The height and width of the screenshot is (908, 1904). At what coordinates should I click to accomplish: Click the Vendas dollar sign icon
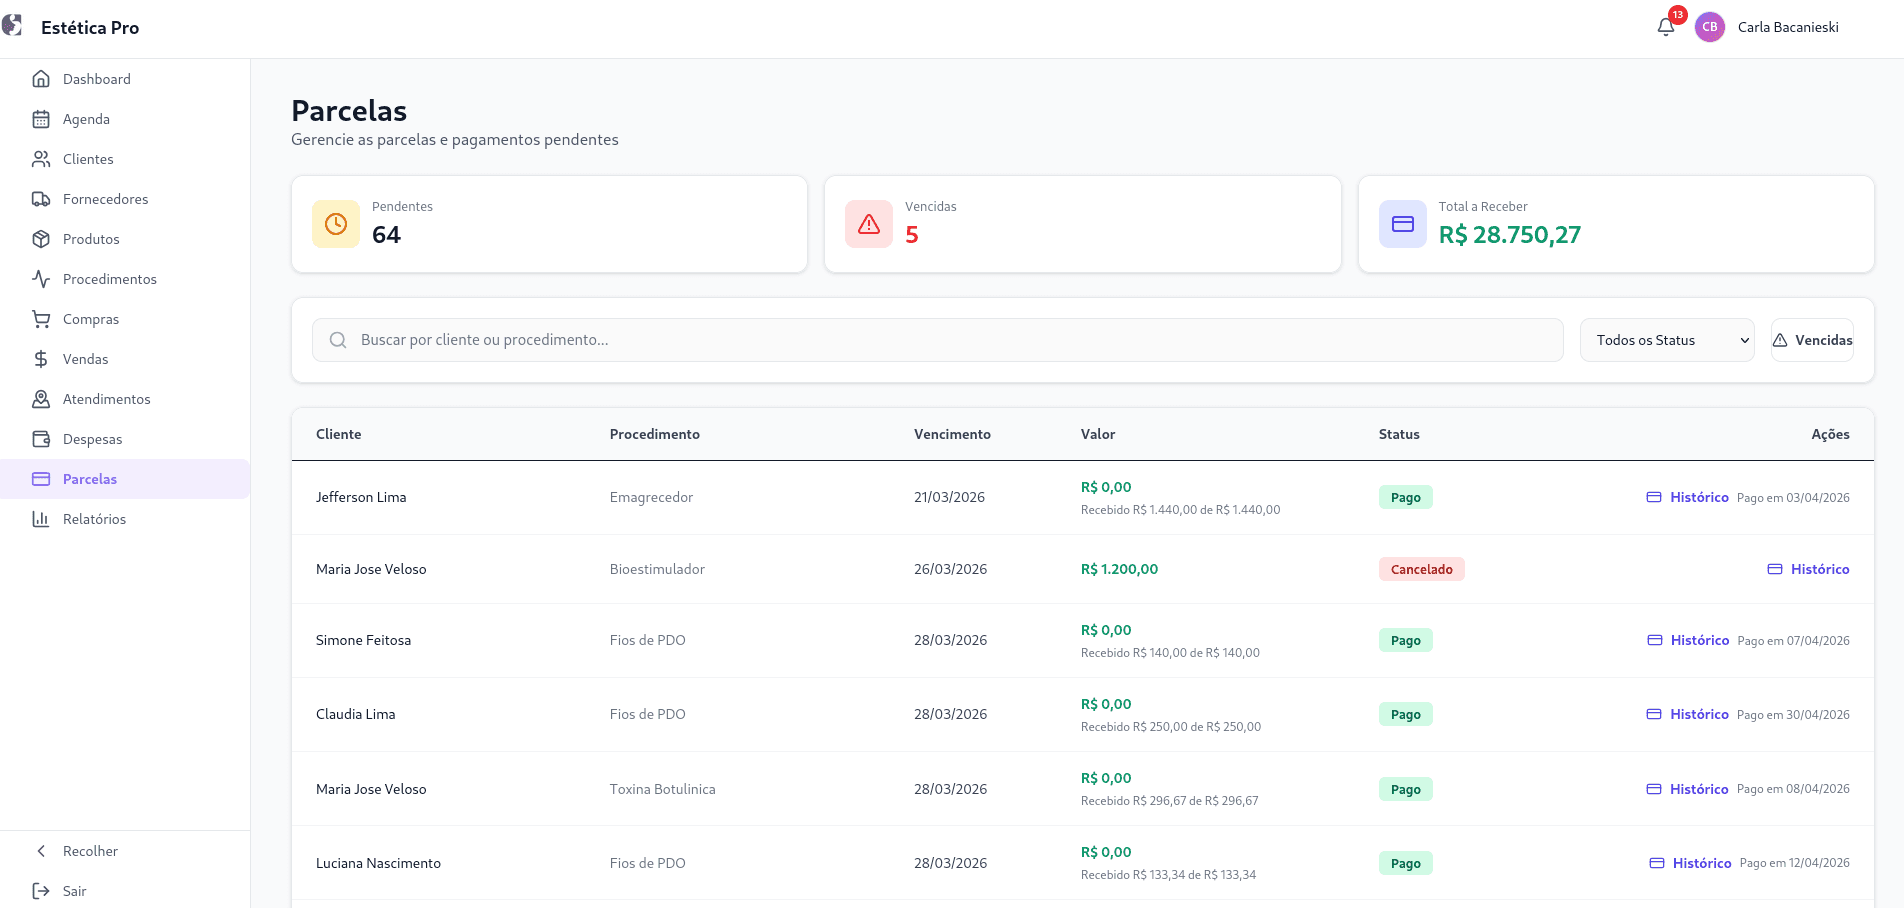point(41,359)
